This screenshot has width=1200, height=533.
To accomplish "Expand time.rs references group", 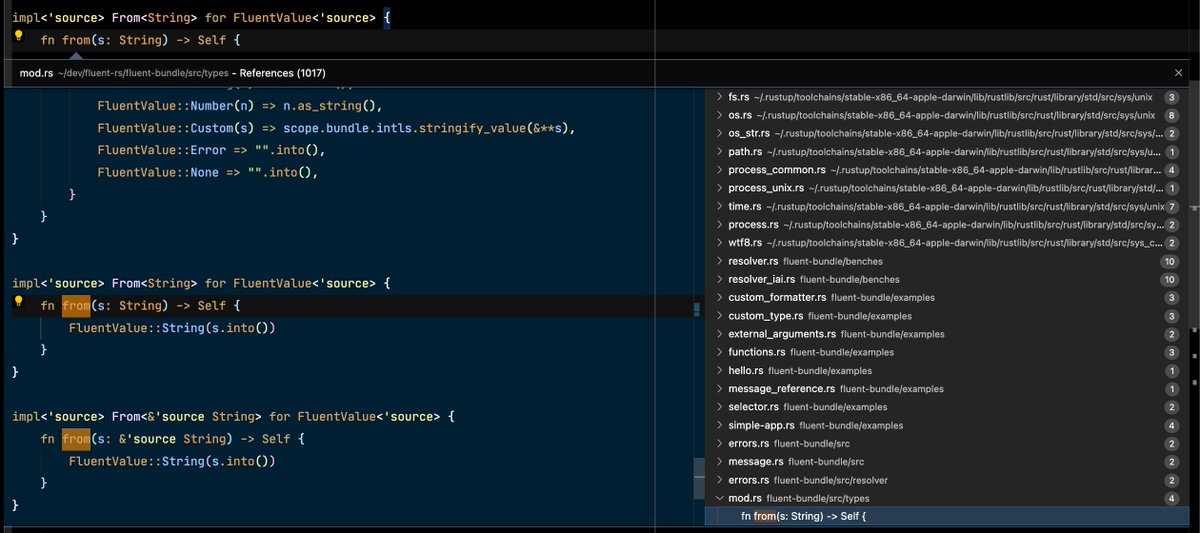I will click(x=720, y=206).
